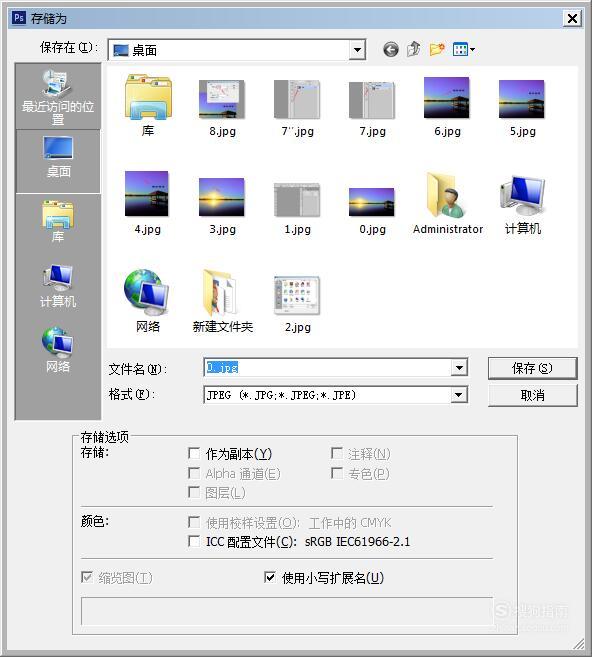Select 库 in the left sidebar

click(58, 221)
